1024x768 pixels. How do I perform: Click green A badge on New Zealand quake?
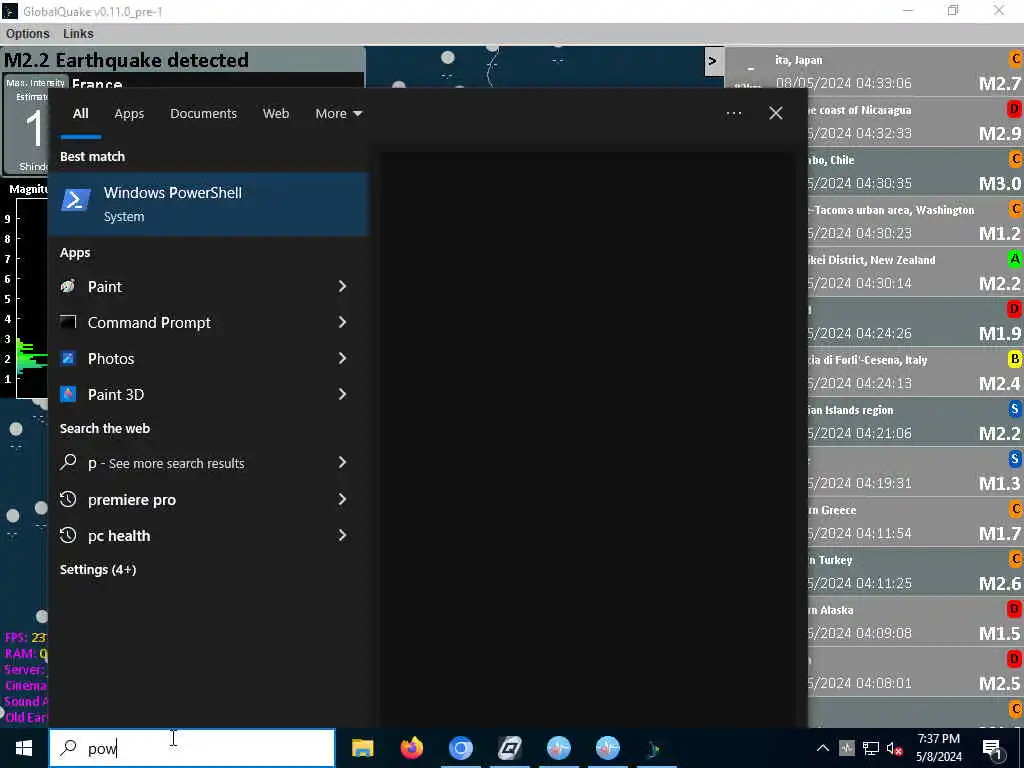(x=1014, y=259)
